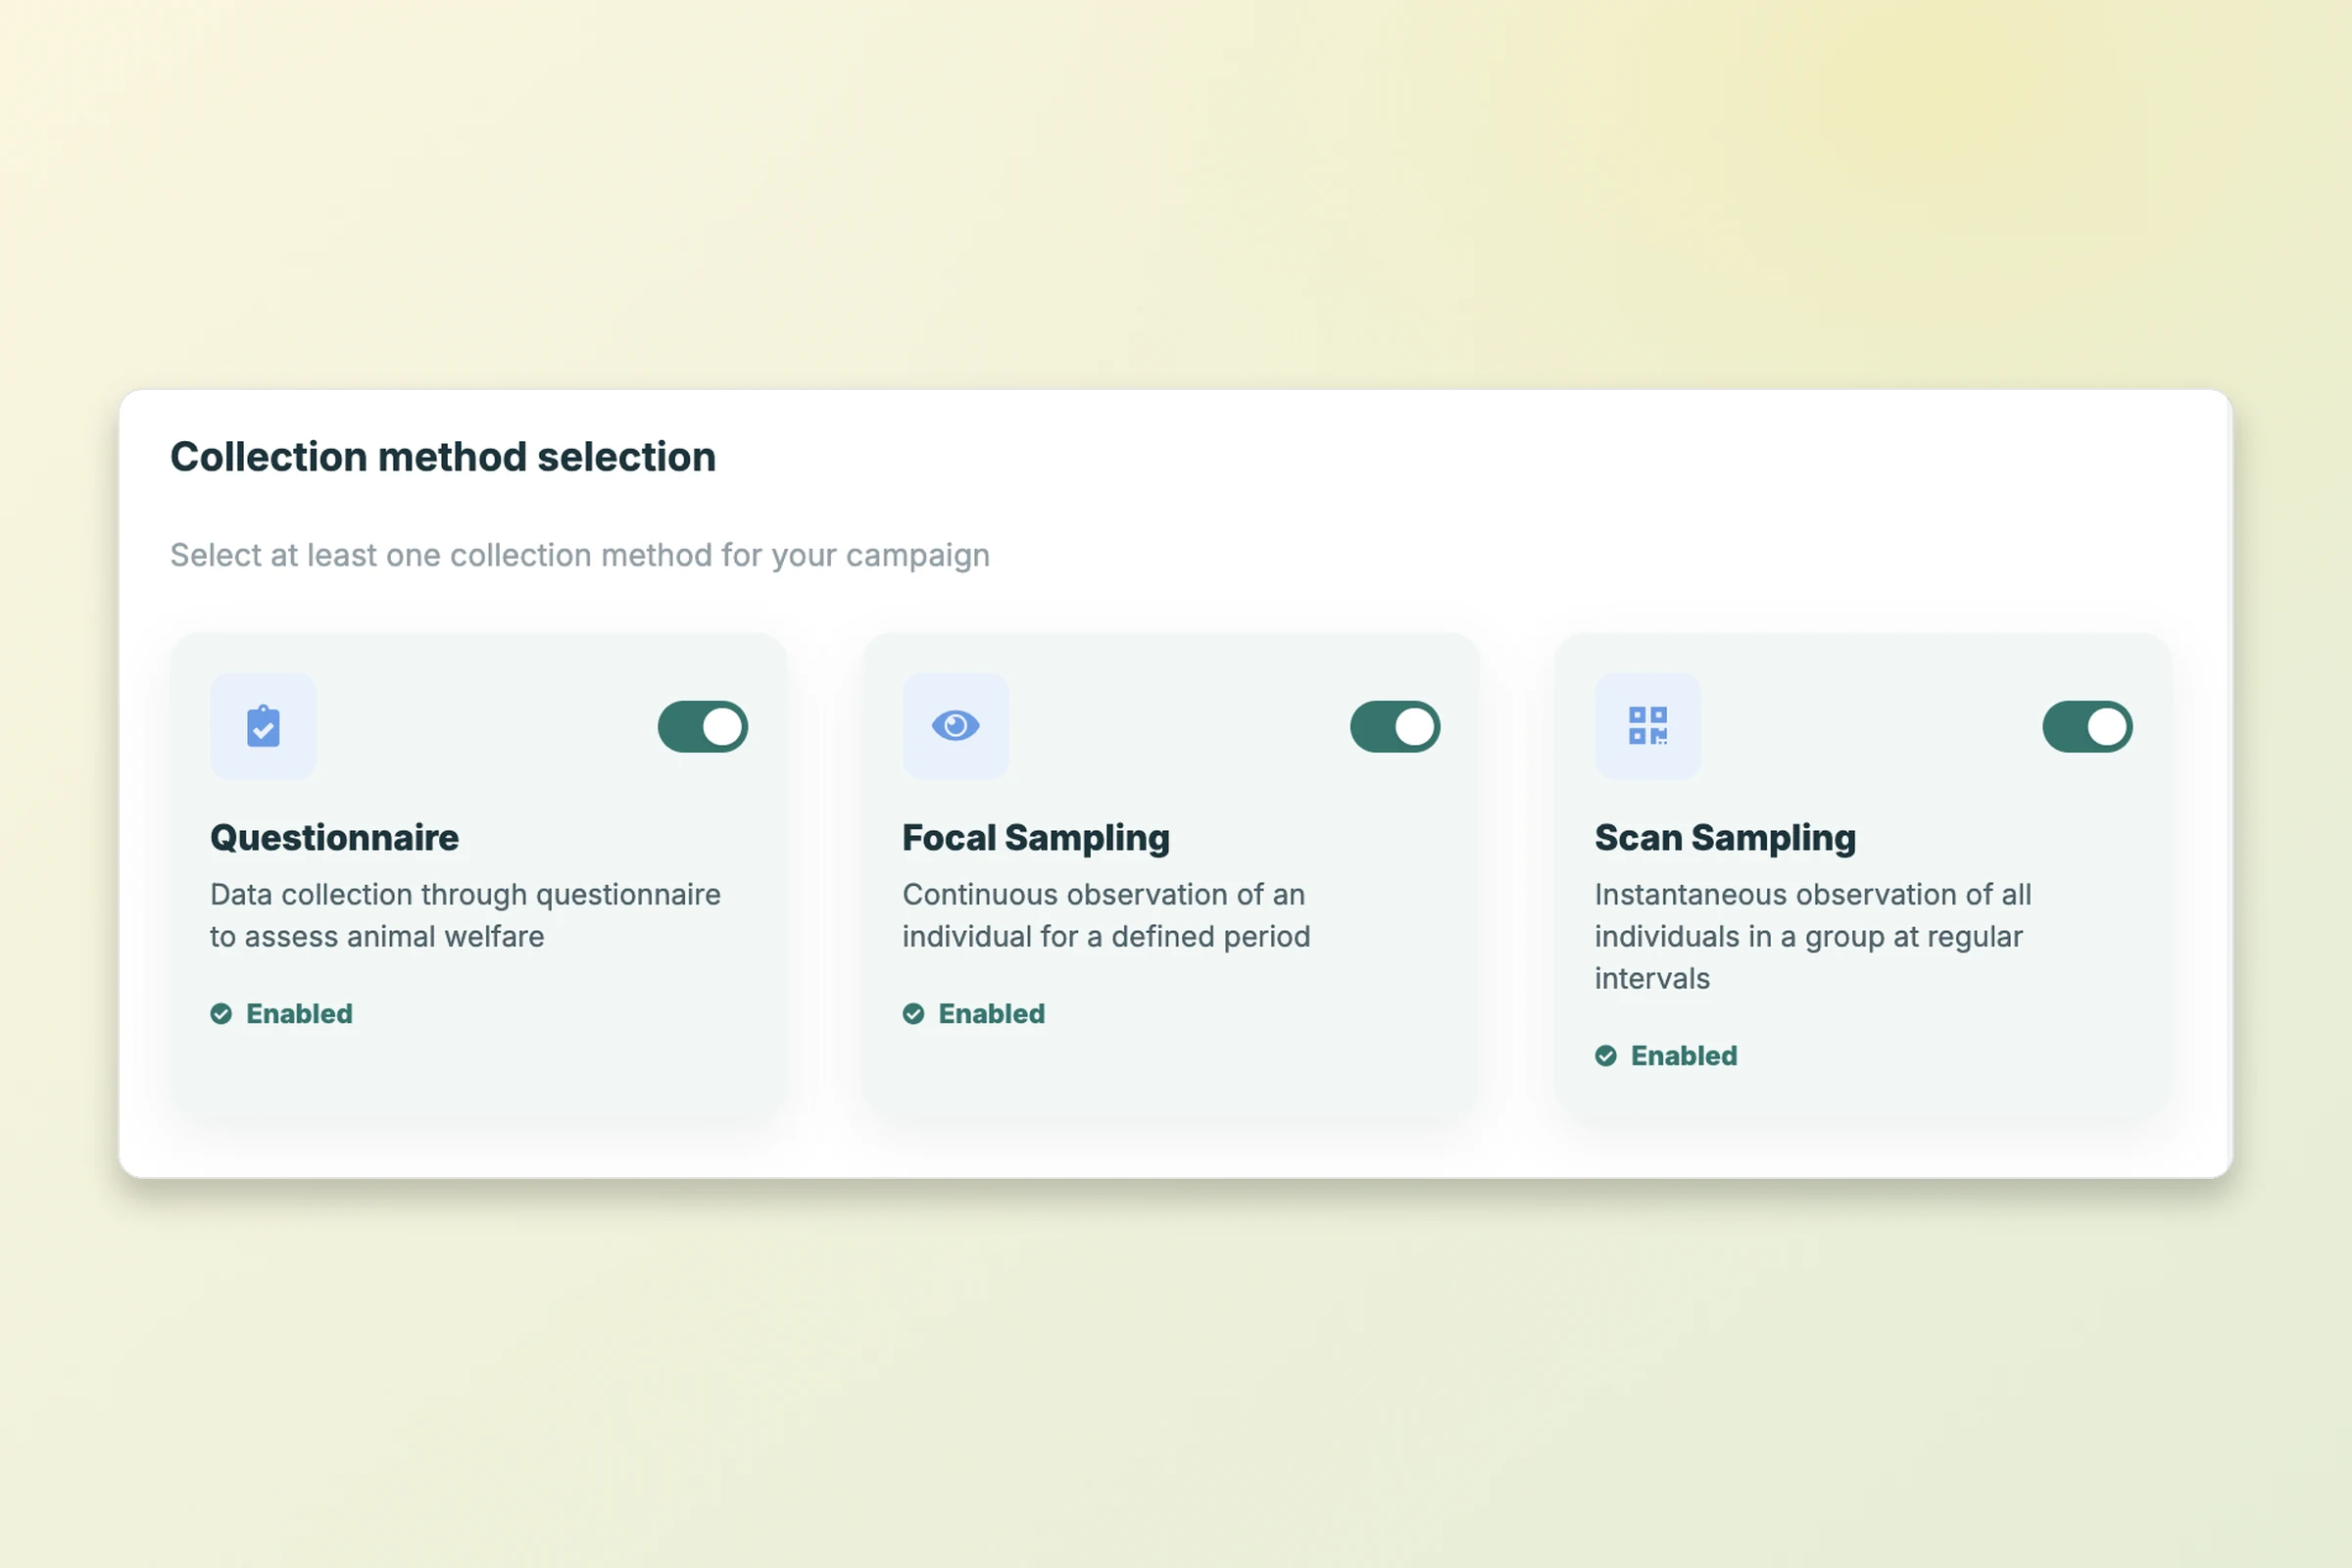Turn off the Focal Sampling toggle

coord(1394,726)
